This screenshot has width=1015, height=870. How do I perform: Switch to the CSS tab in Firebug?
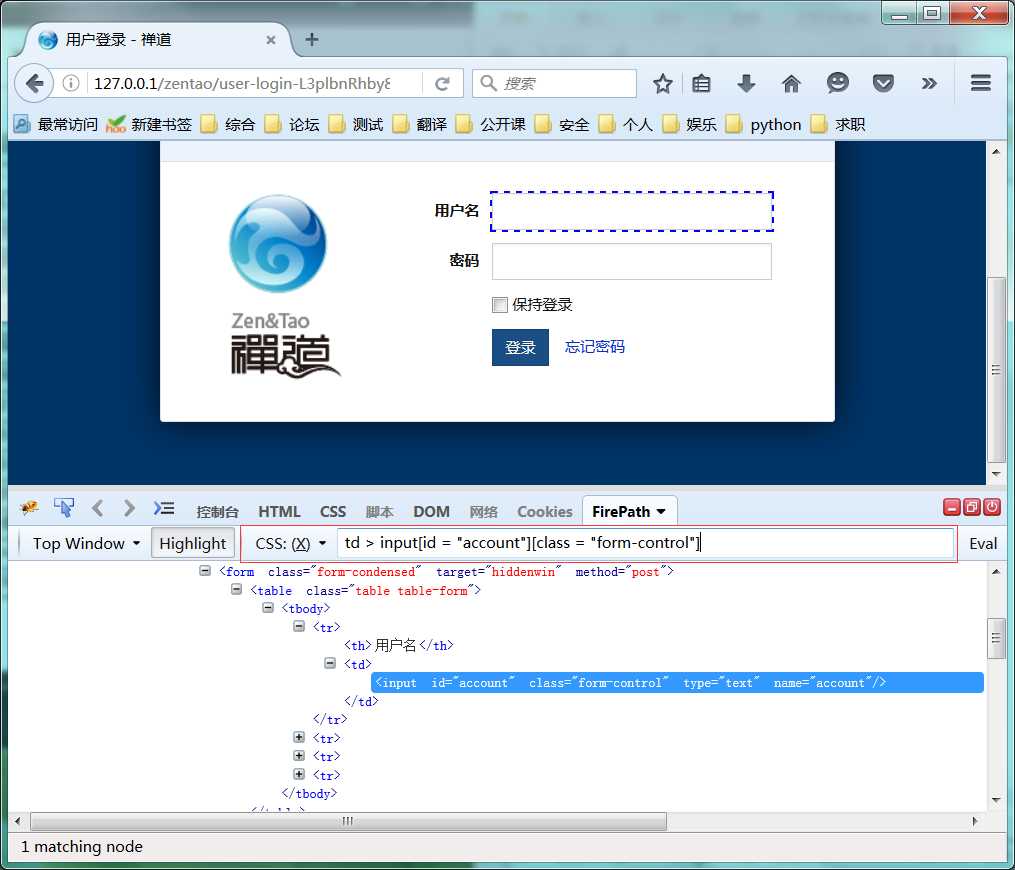(x=333, y=512)
